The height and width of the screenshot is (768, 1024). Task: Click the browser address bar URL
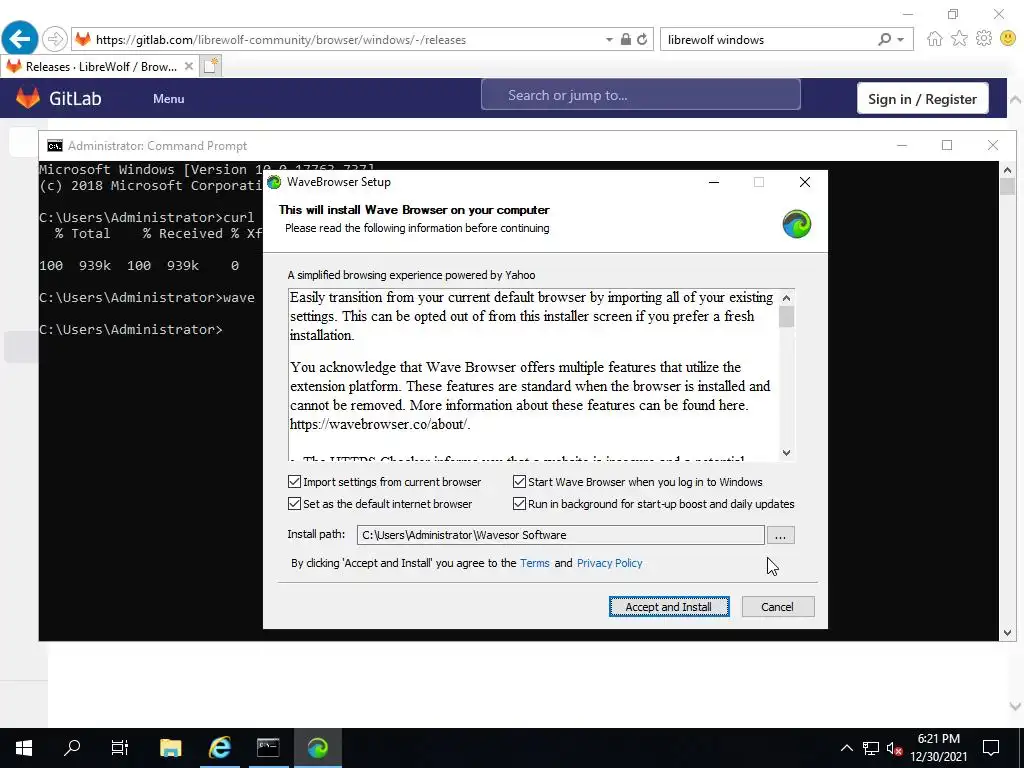point(281,40)
